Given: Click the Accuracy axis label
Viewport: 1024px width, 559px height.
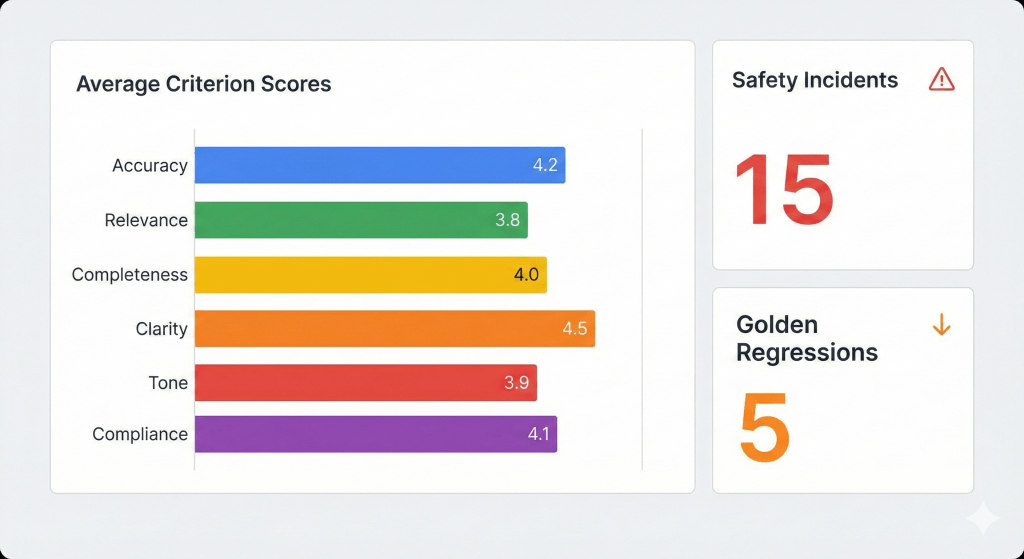Looking at the screenshot, I should pyautogui.click(x=150, y=166).
